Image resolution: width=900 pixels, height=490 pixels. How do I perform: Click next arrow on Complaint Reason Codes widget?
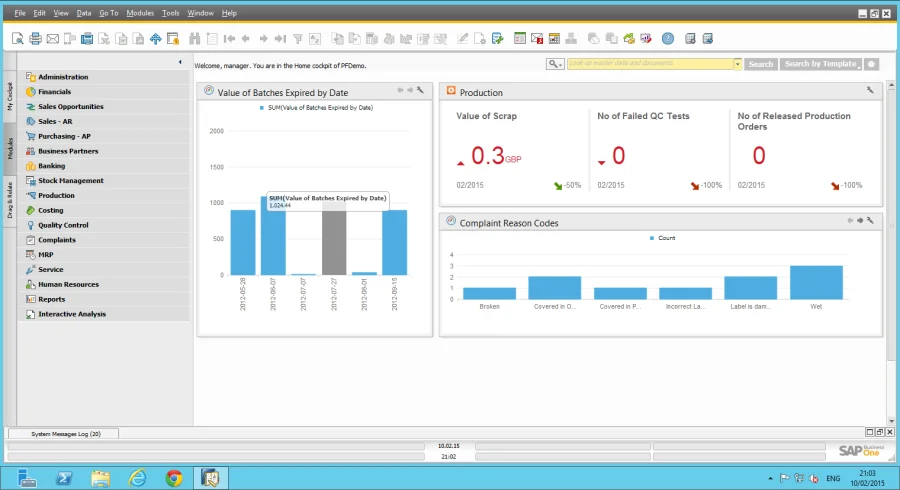[860, 220]
